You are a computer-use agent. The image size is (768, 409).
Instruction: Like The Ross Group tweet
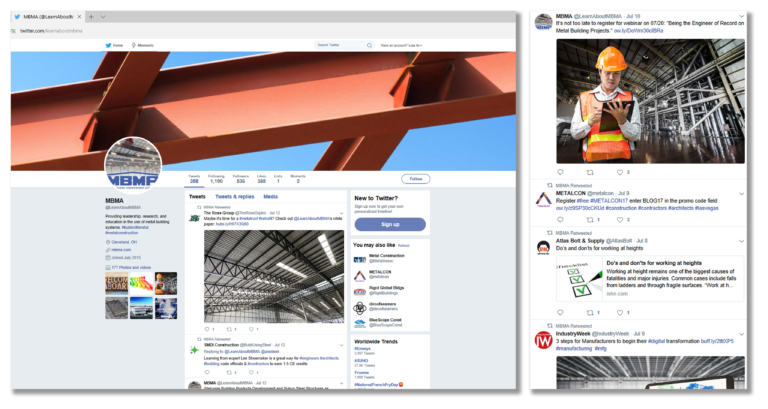251,329
